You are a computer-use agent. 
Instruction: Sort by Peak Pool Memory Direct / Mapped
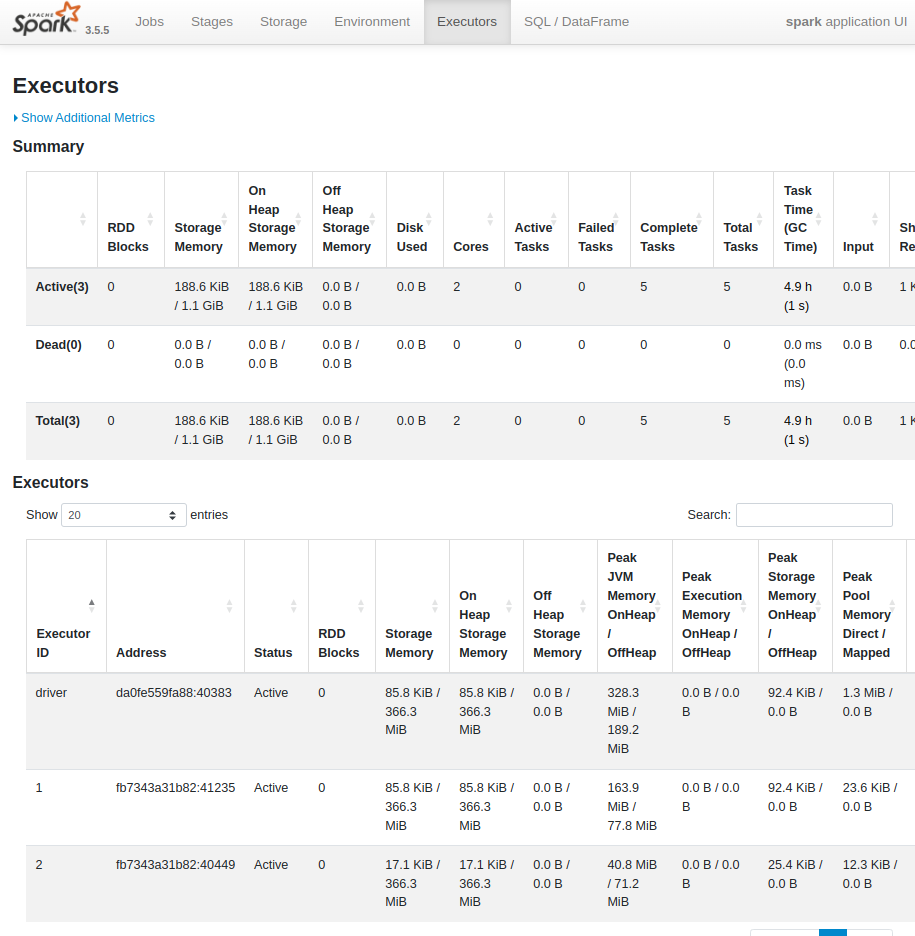tap(870, 606)
